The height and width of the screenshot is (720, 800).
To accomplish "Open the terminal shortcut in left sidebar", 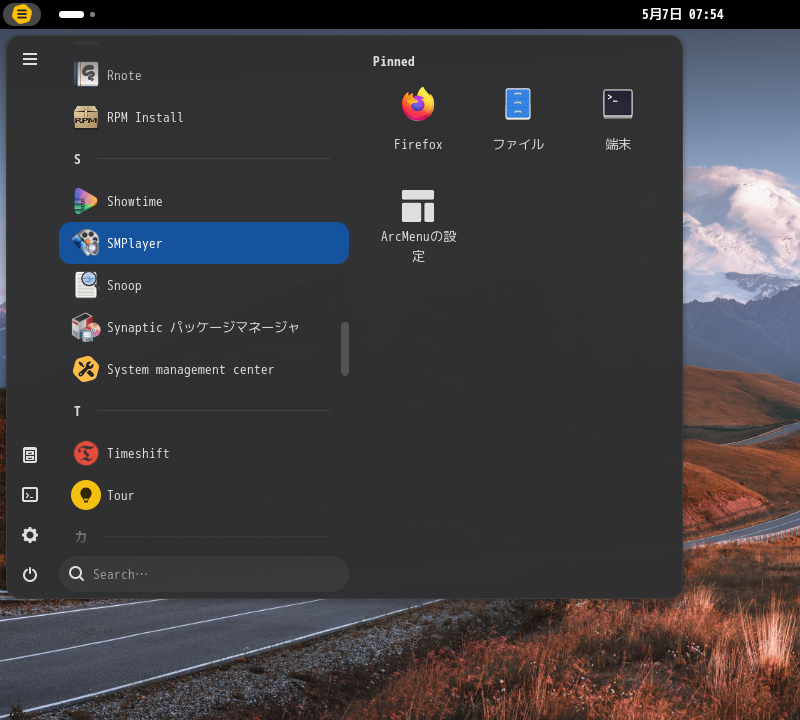I will point(30,494).
